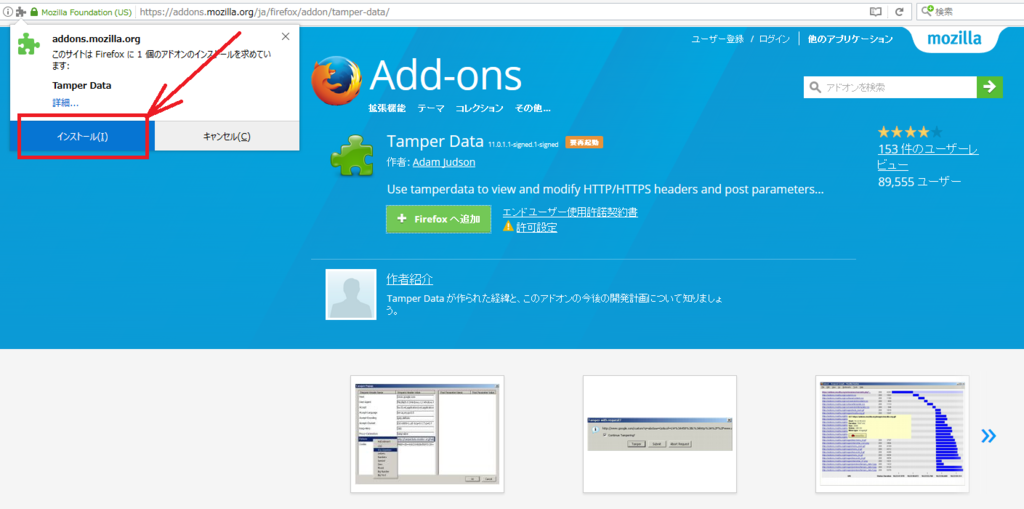Click the 89,555 users count text
The height and width of the screenshot is (509, 1024).
(920, 182)
